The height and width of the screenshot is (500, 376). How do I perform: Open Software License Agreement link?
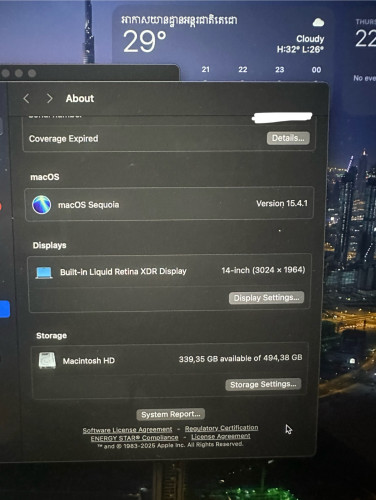click(127, 430)
